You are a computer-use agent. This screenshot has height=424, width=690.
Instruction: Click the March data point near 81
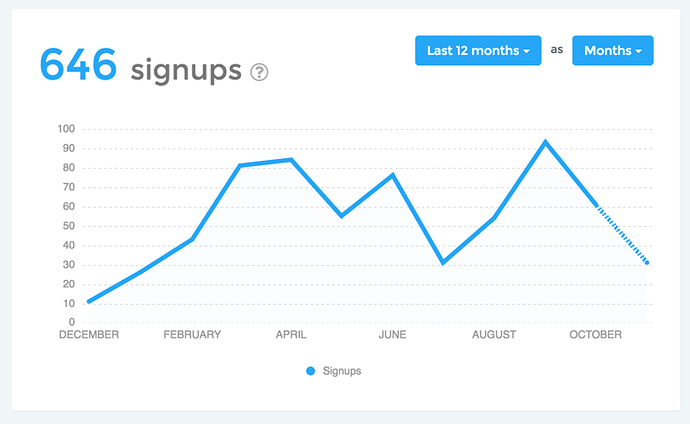[240, 165]
